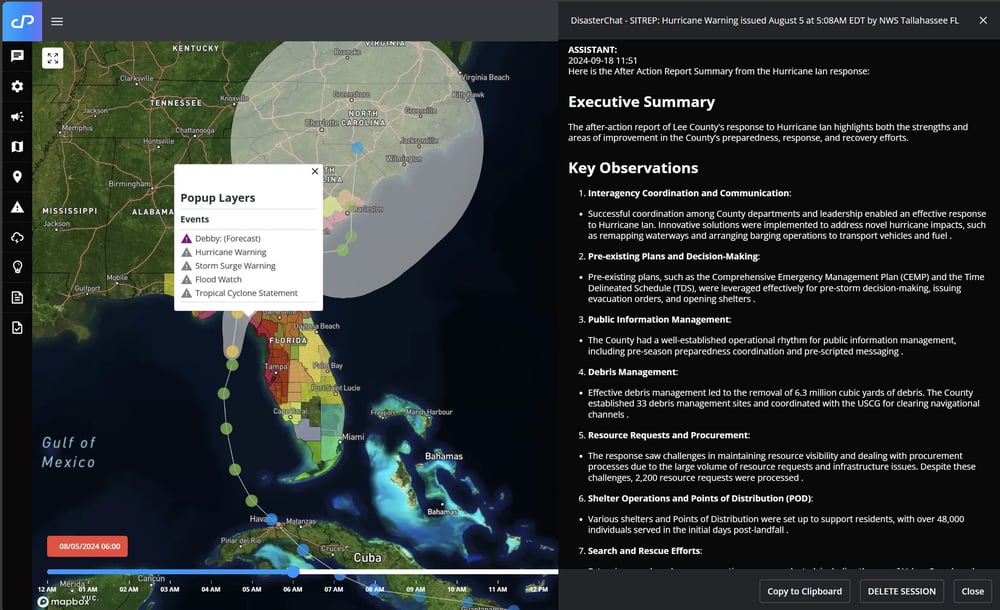The image size is (1000, 610).
Task: Click the megaphone announcements icon
Action: [x=17, y=116]
